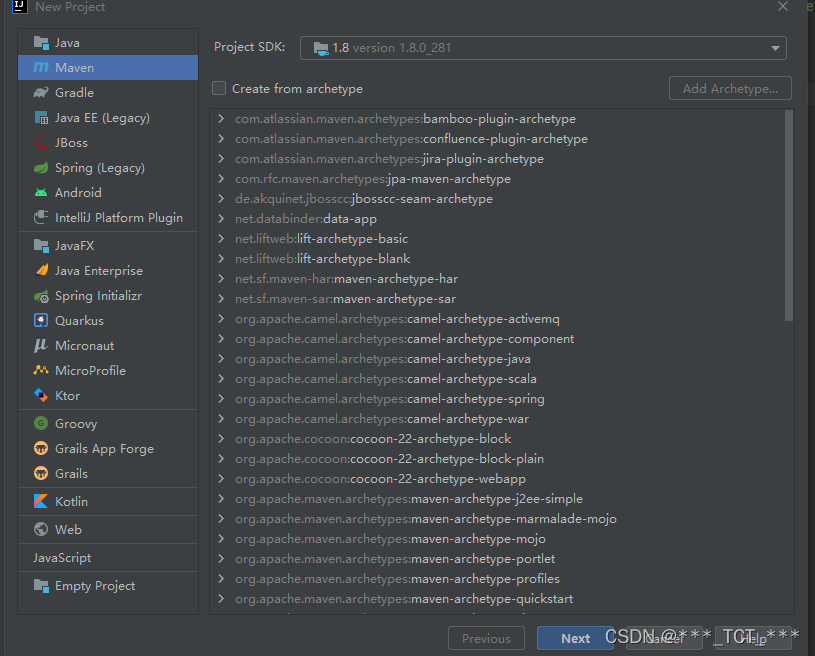Click the JavaFX folder icon

pos(41,245)
